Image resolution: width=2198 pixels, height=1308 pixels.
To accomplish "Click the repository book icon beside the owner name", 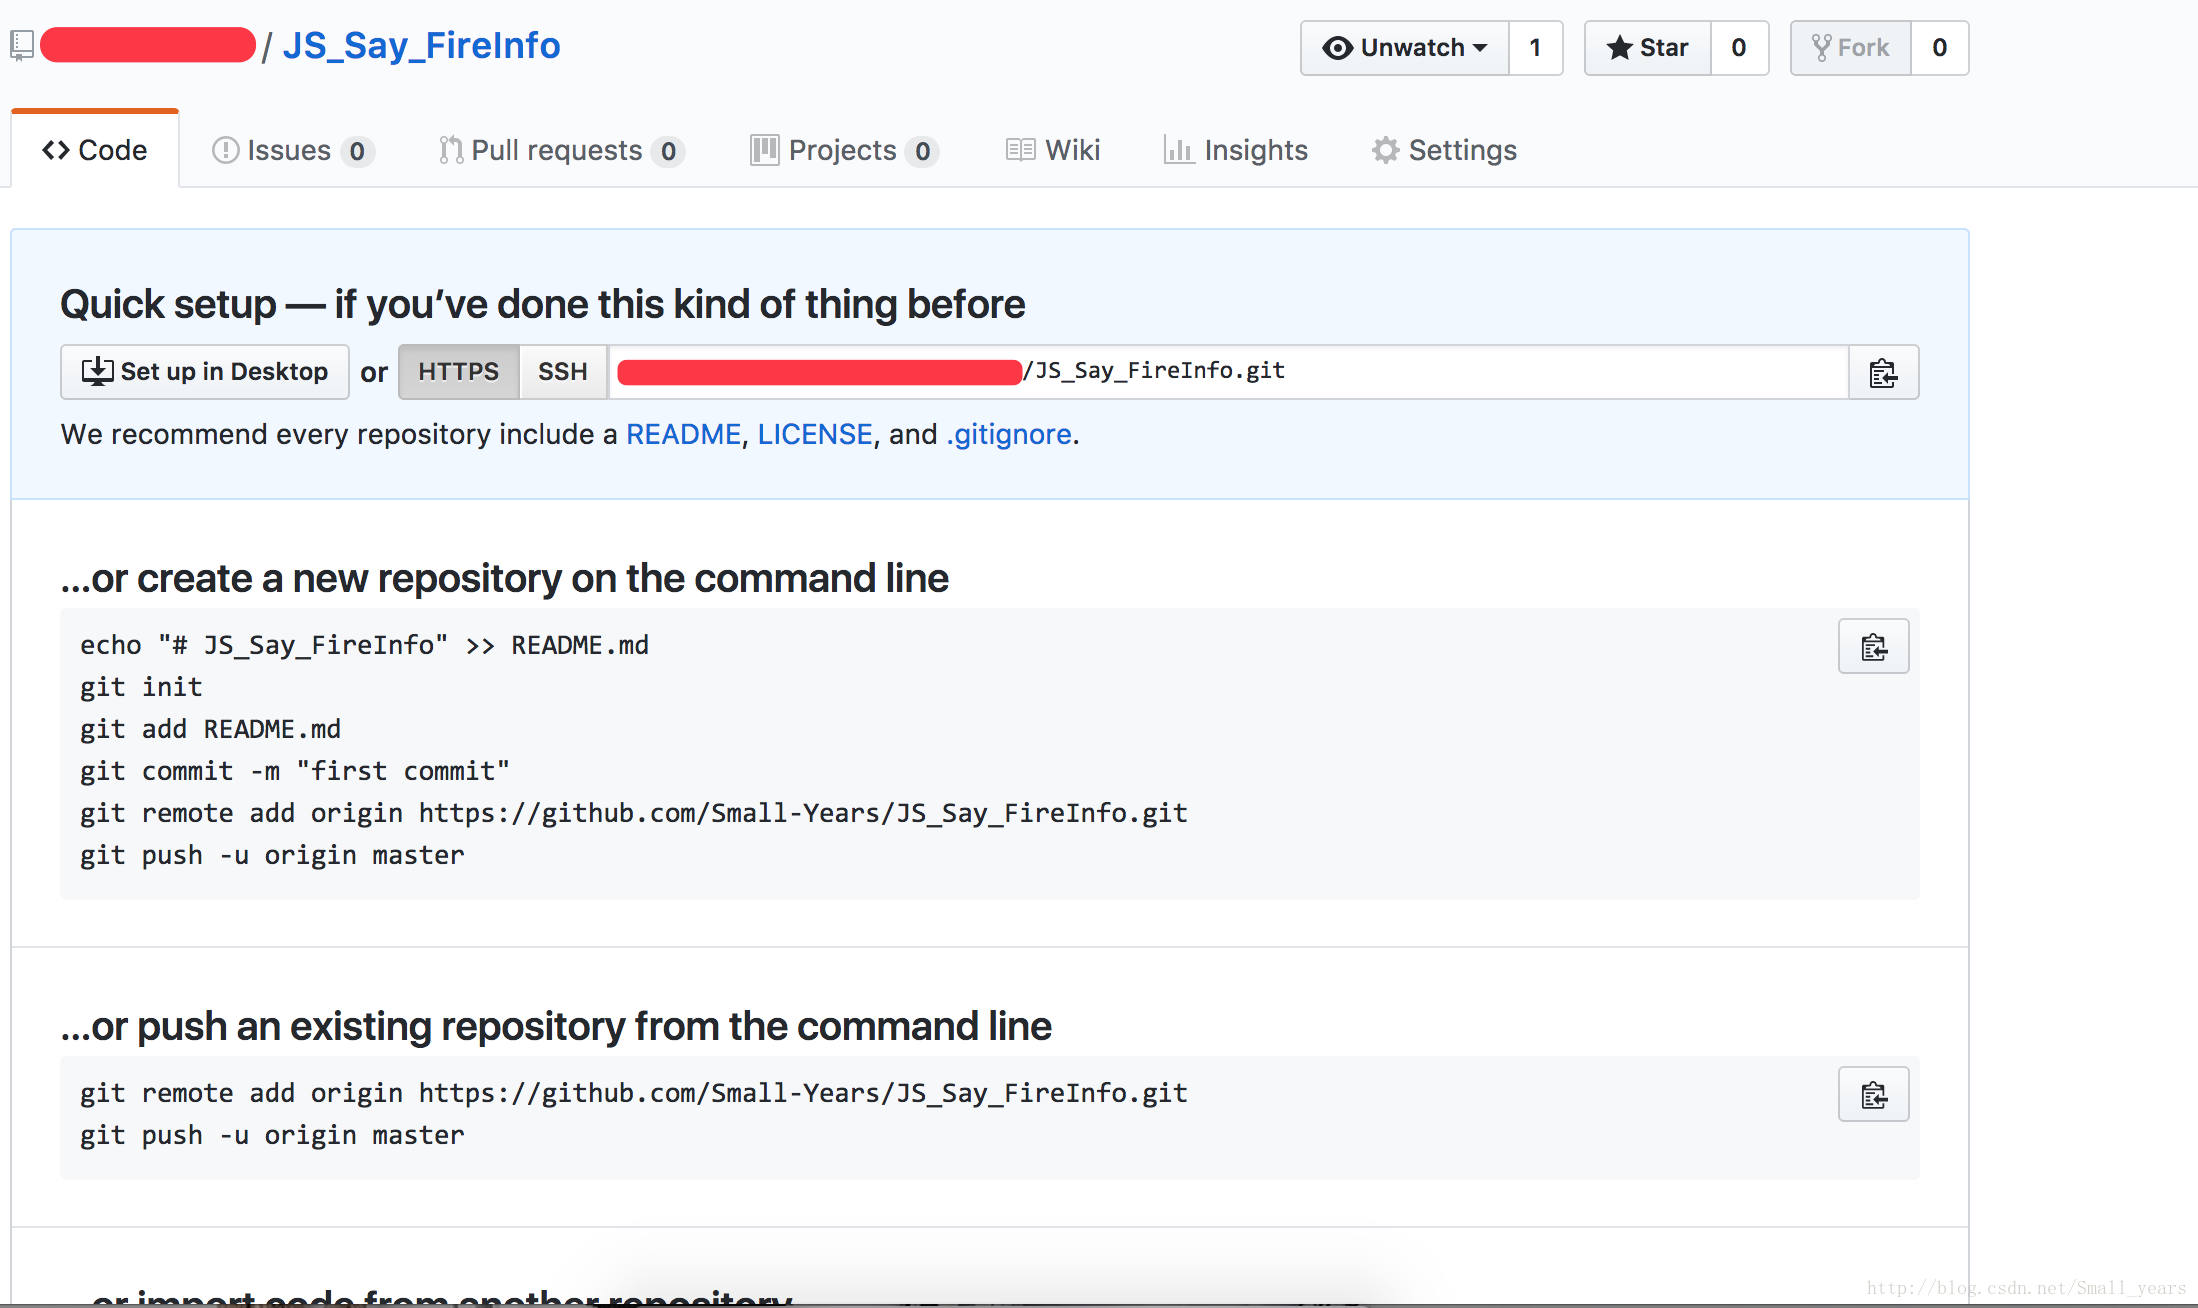I will (x=22, y=45).
